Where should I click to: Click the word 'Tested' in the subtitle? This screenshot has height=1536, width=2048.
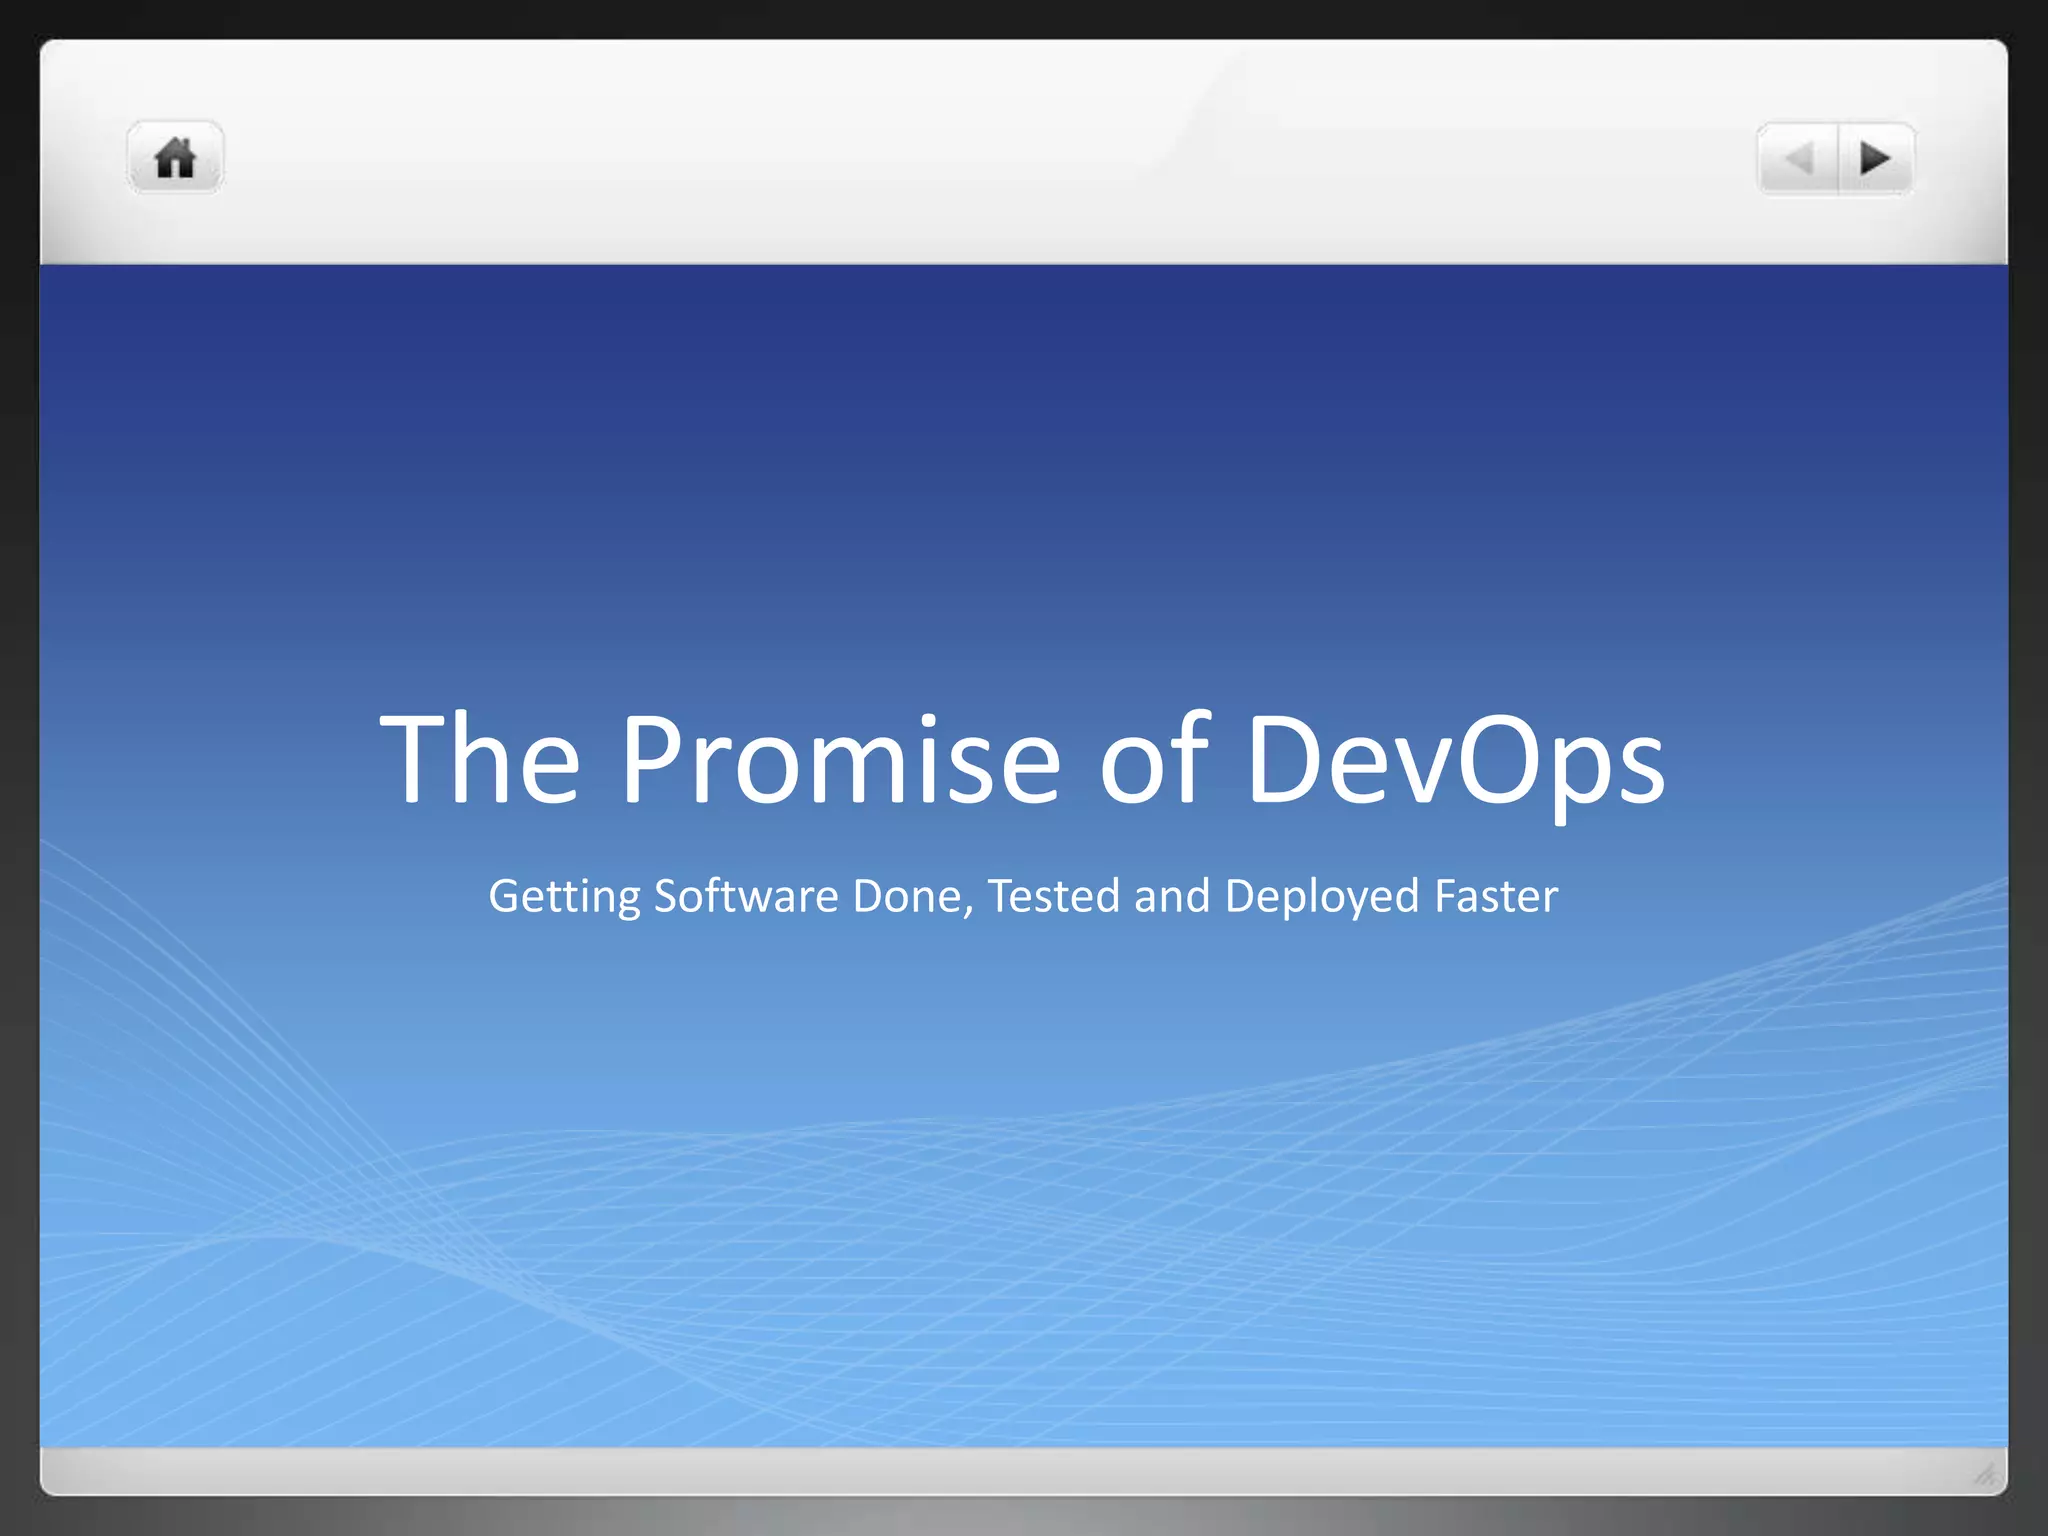point(1053,896)
